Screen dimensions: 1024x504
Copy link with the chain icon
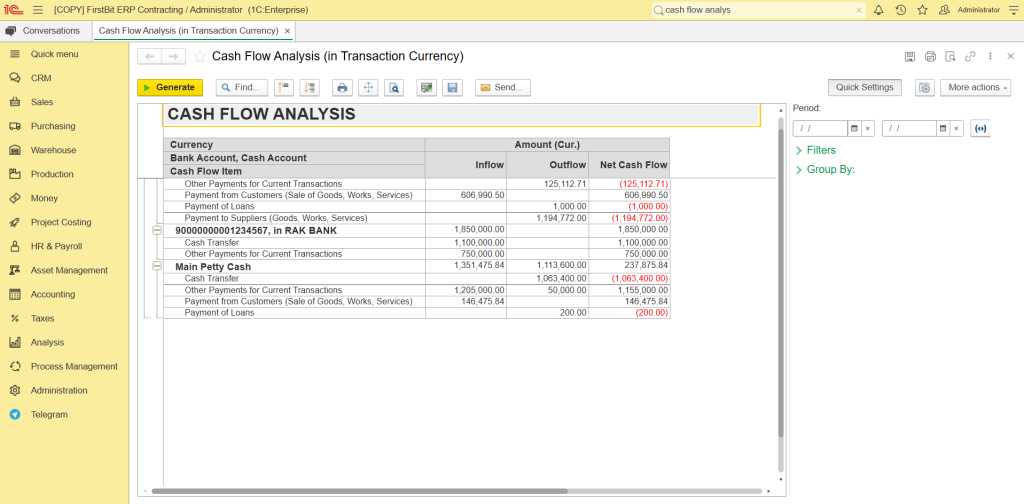coord(970,57)
